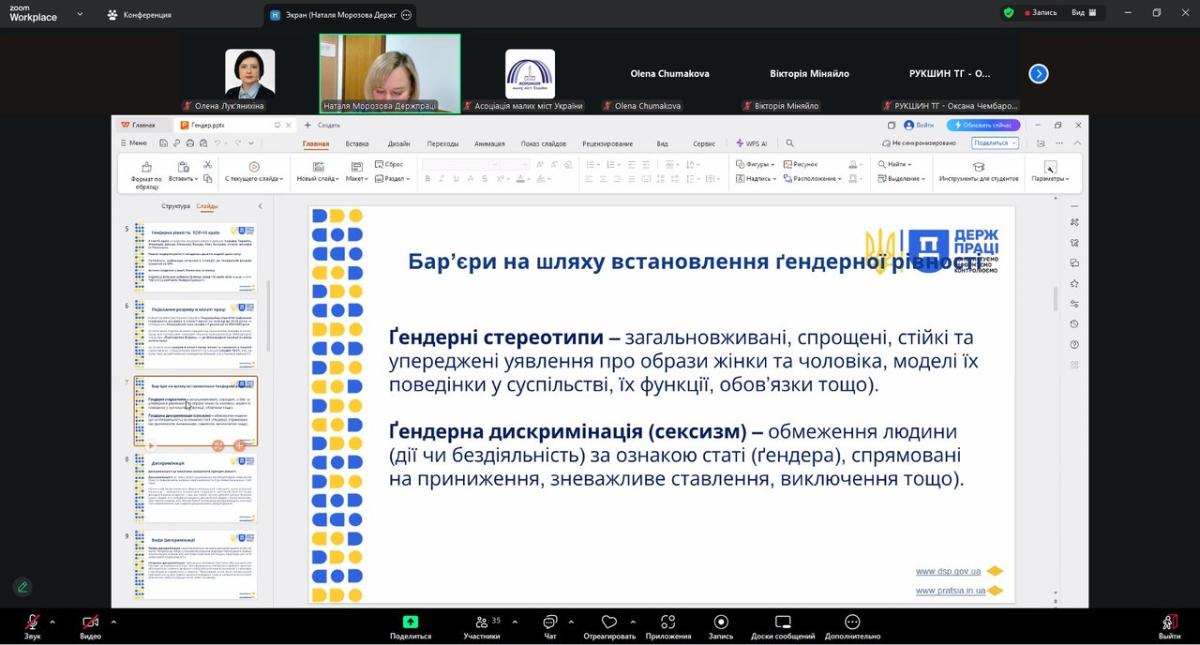Leave the meeting with Выйти icon
The width and height of the screenshot is (1200, 645).
point(1169,622)
